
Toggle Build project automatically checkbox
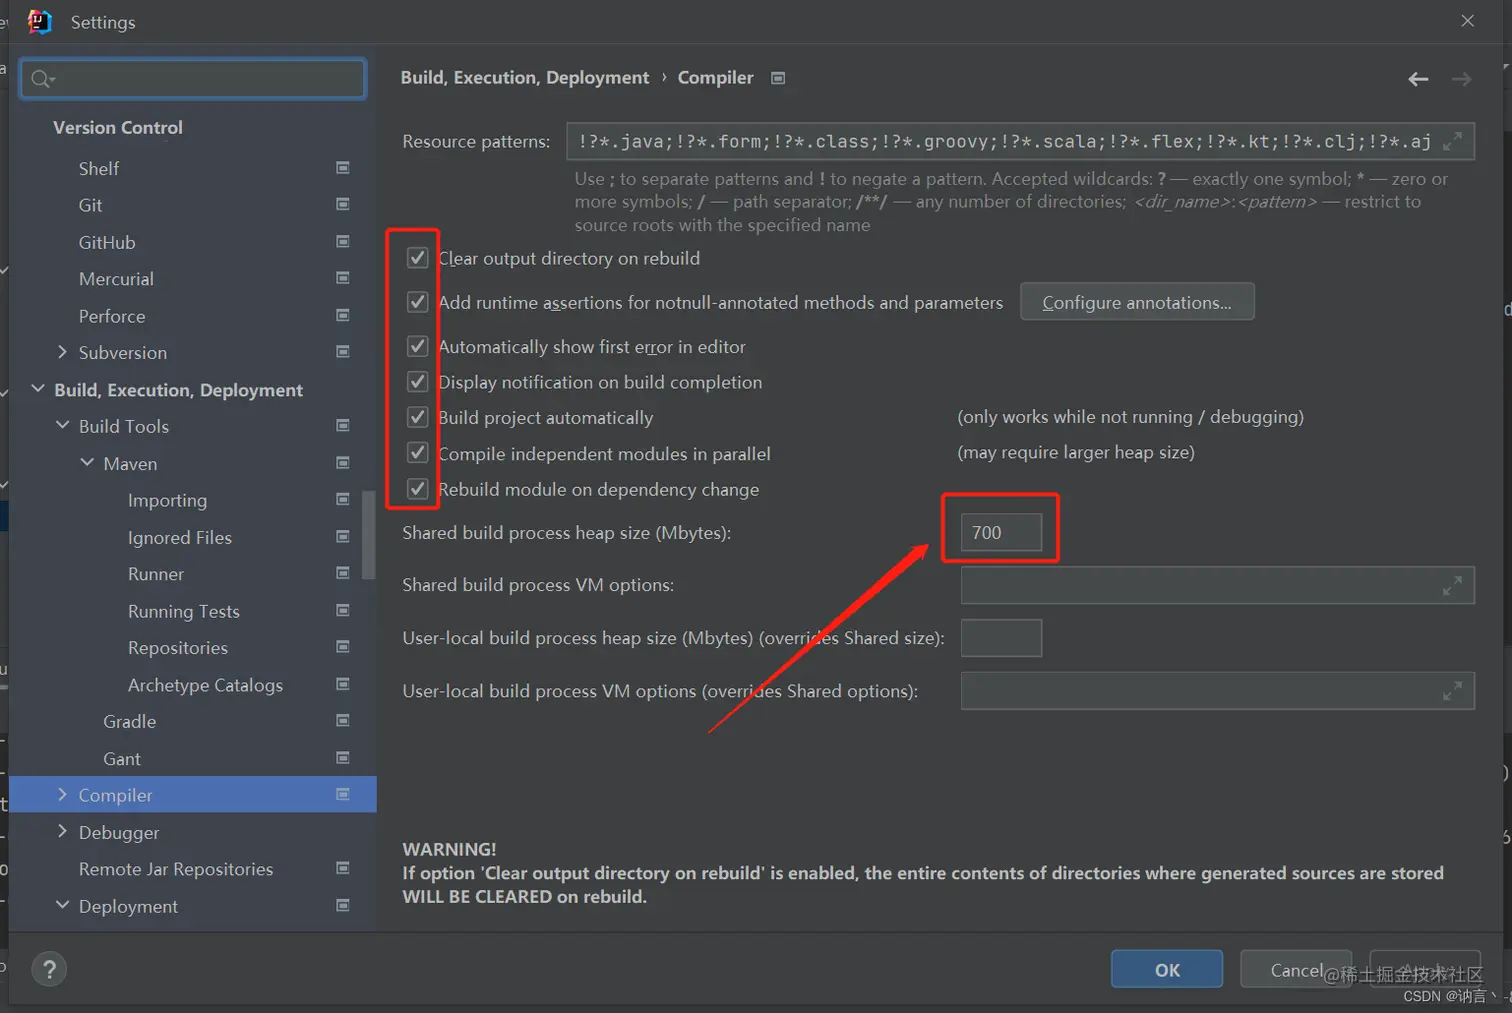click(x=418, y=417)
